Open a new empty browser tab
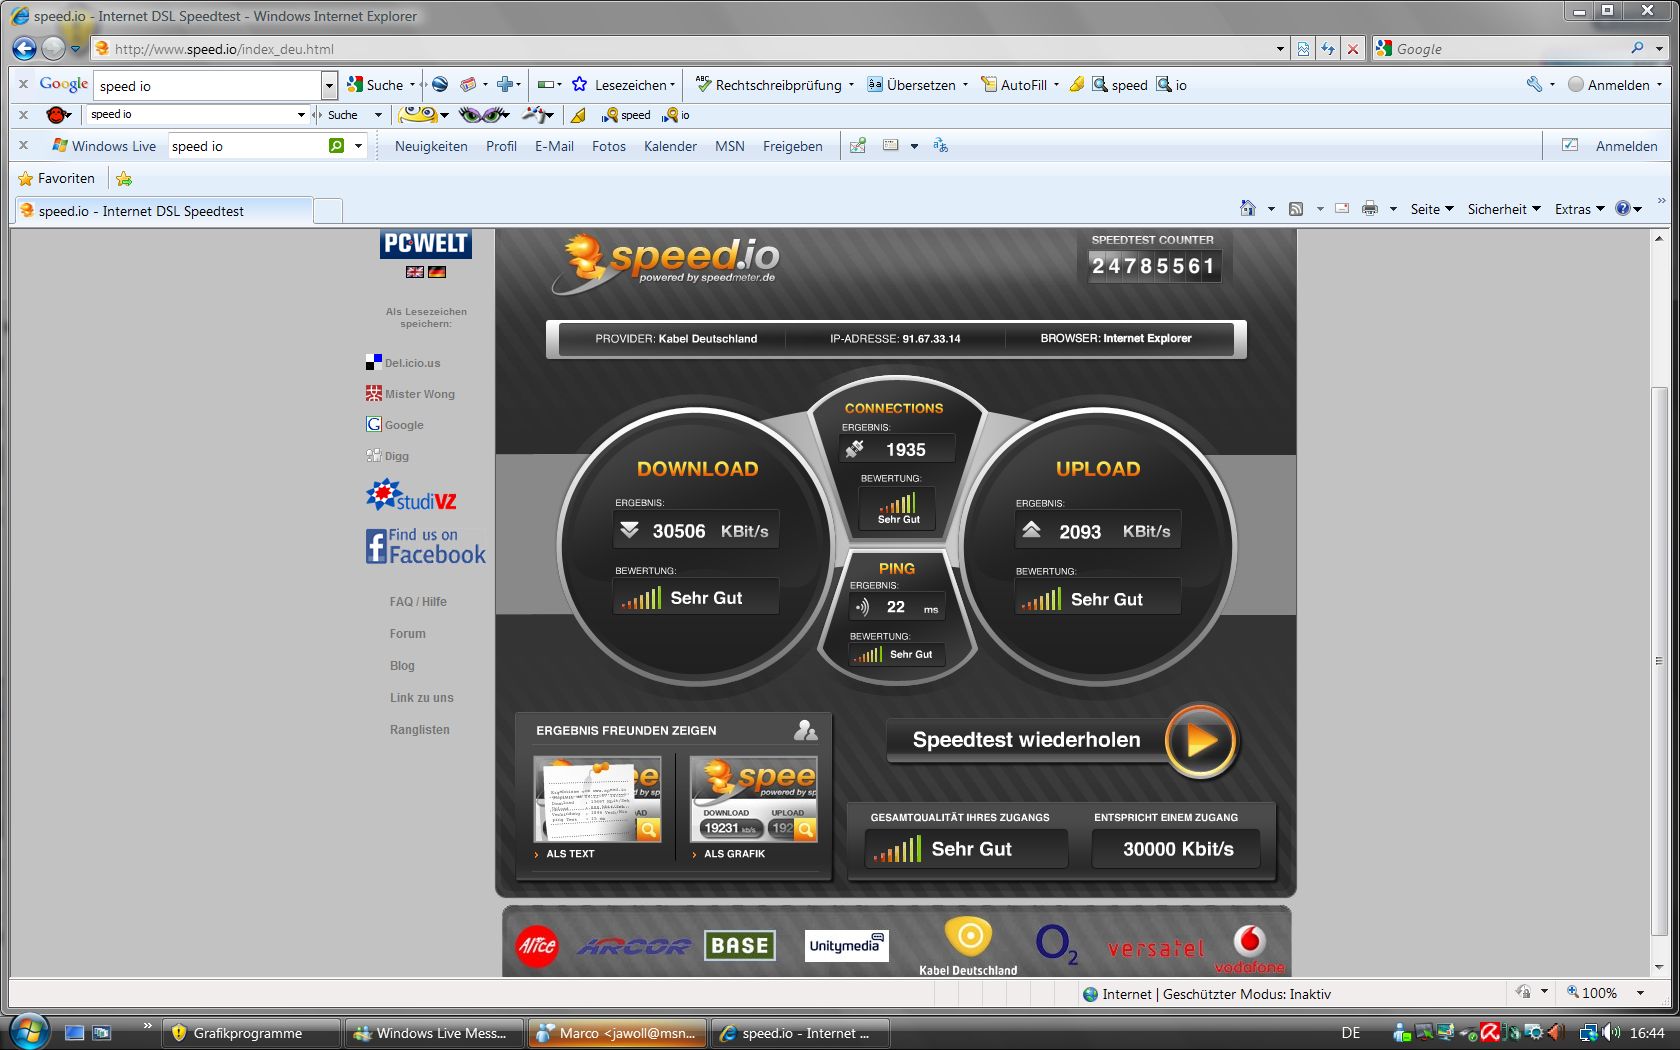 coord(328,211)
